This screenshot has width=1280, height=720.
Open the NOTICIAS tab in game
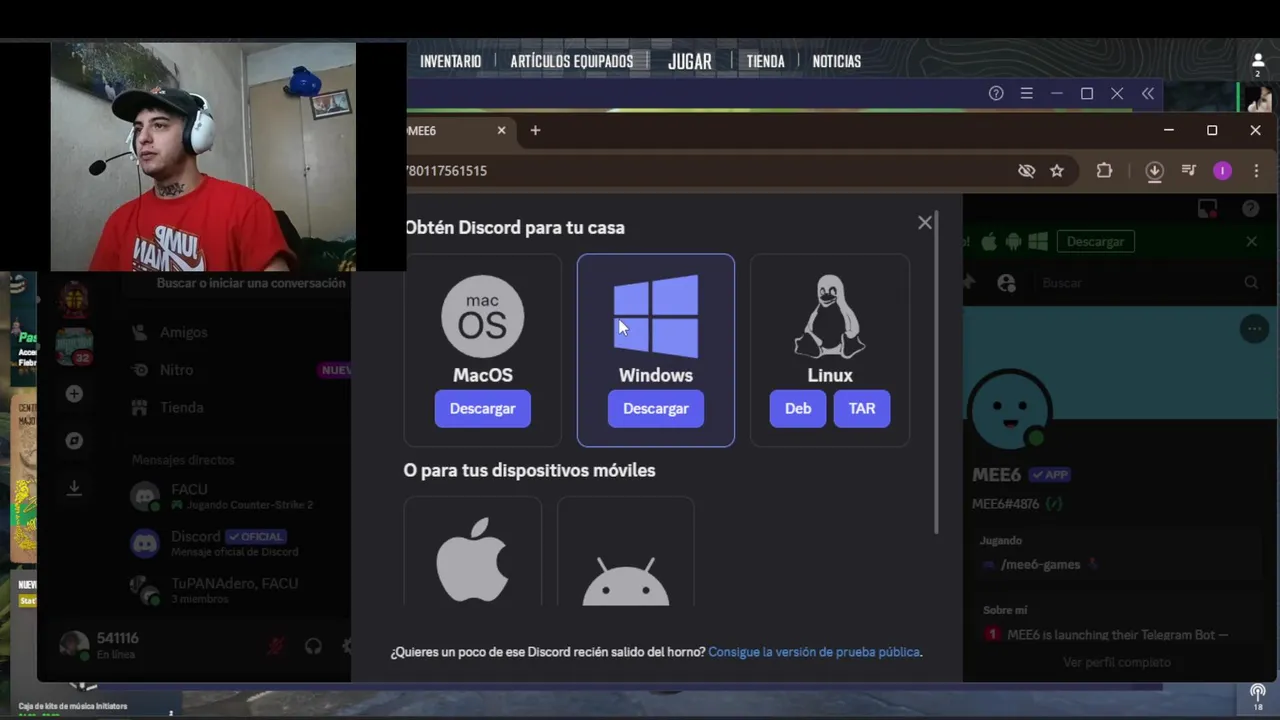coord(837,61)
